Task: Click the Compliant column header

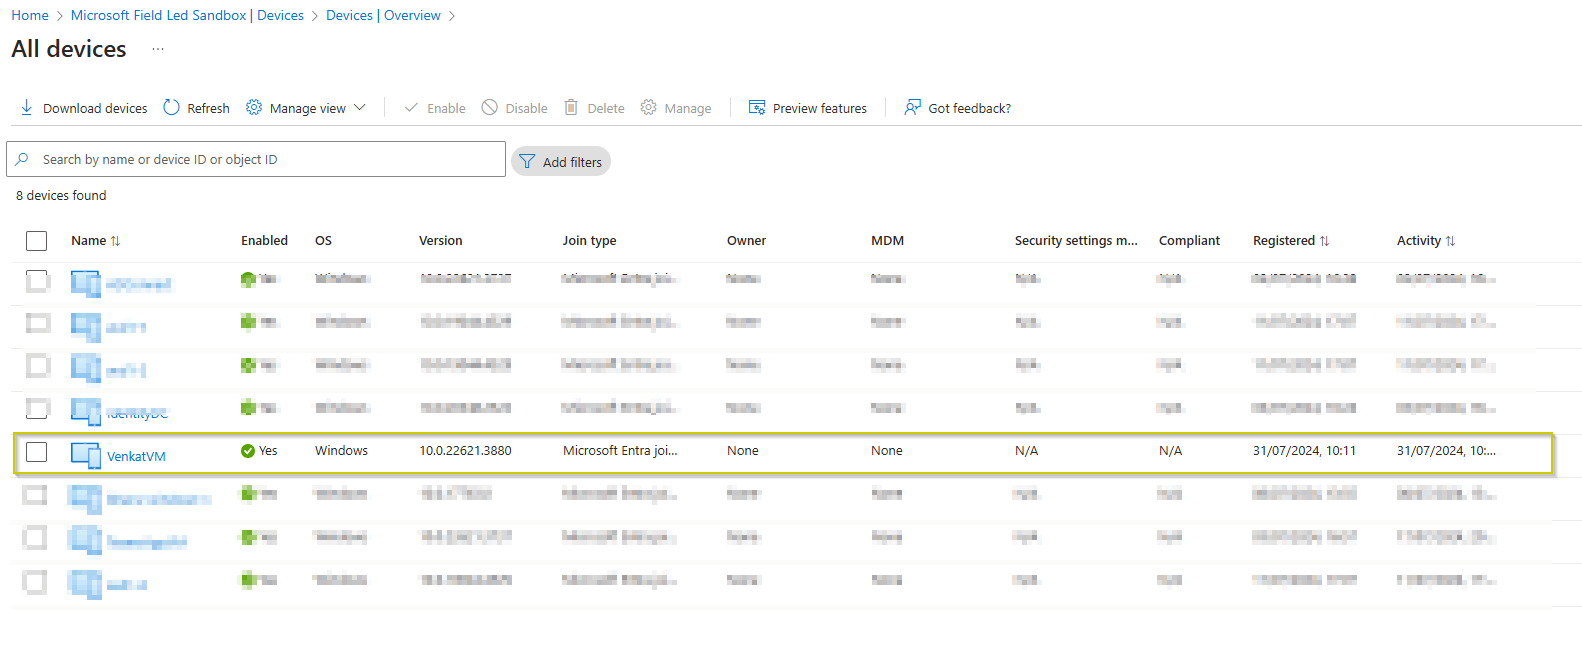Action: [x=1189, y=241]
